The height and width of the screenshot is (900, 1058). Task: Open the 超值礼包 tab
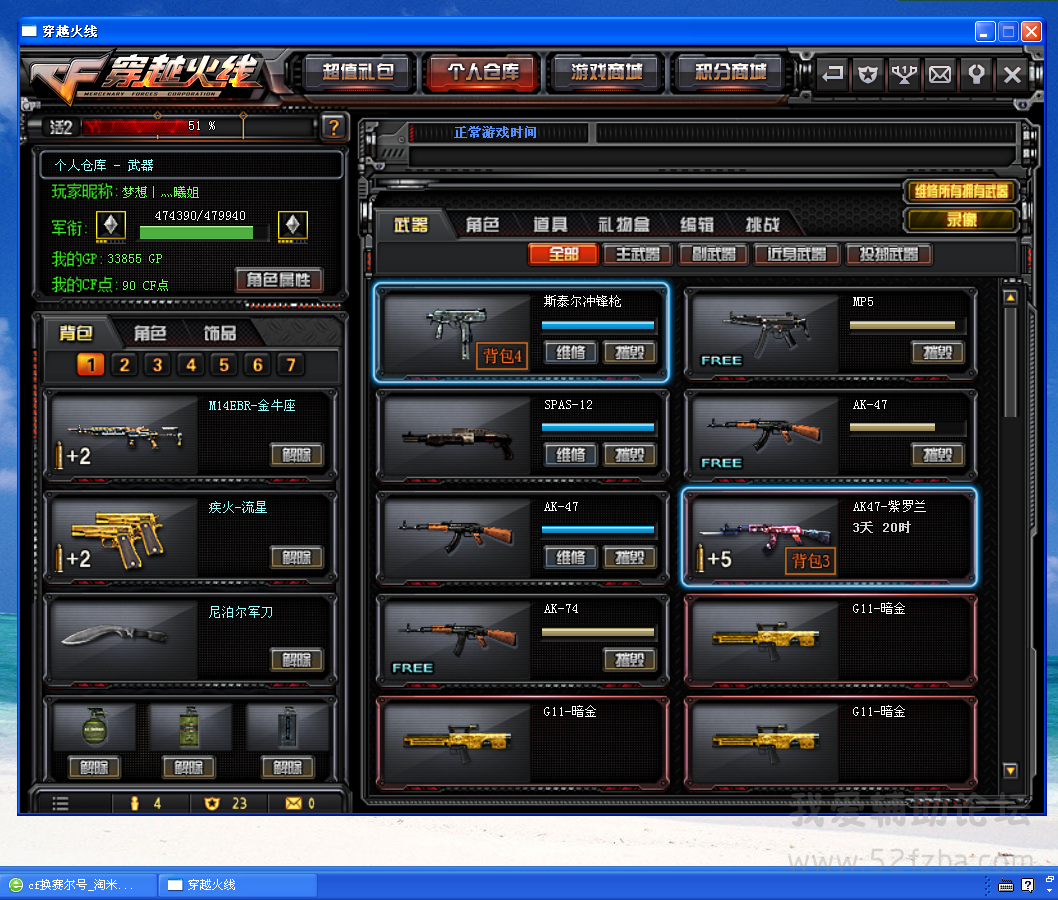[358, 72]
